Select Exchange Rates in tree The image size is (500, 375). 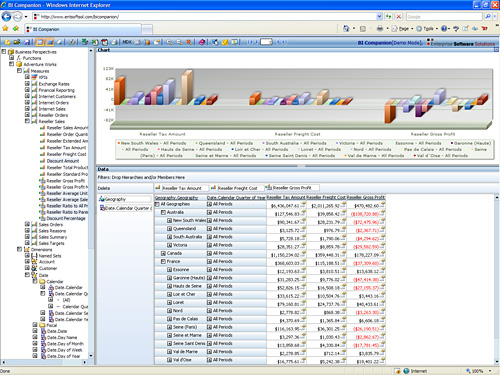point(54,84)
